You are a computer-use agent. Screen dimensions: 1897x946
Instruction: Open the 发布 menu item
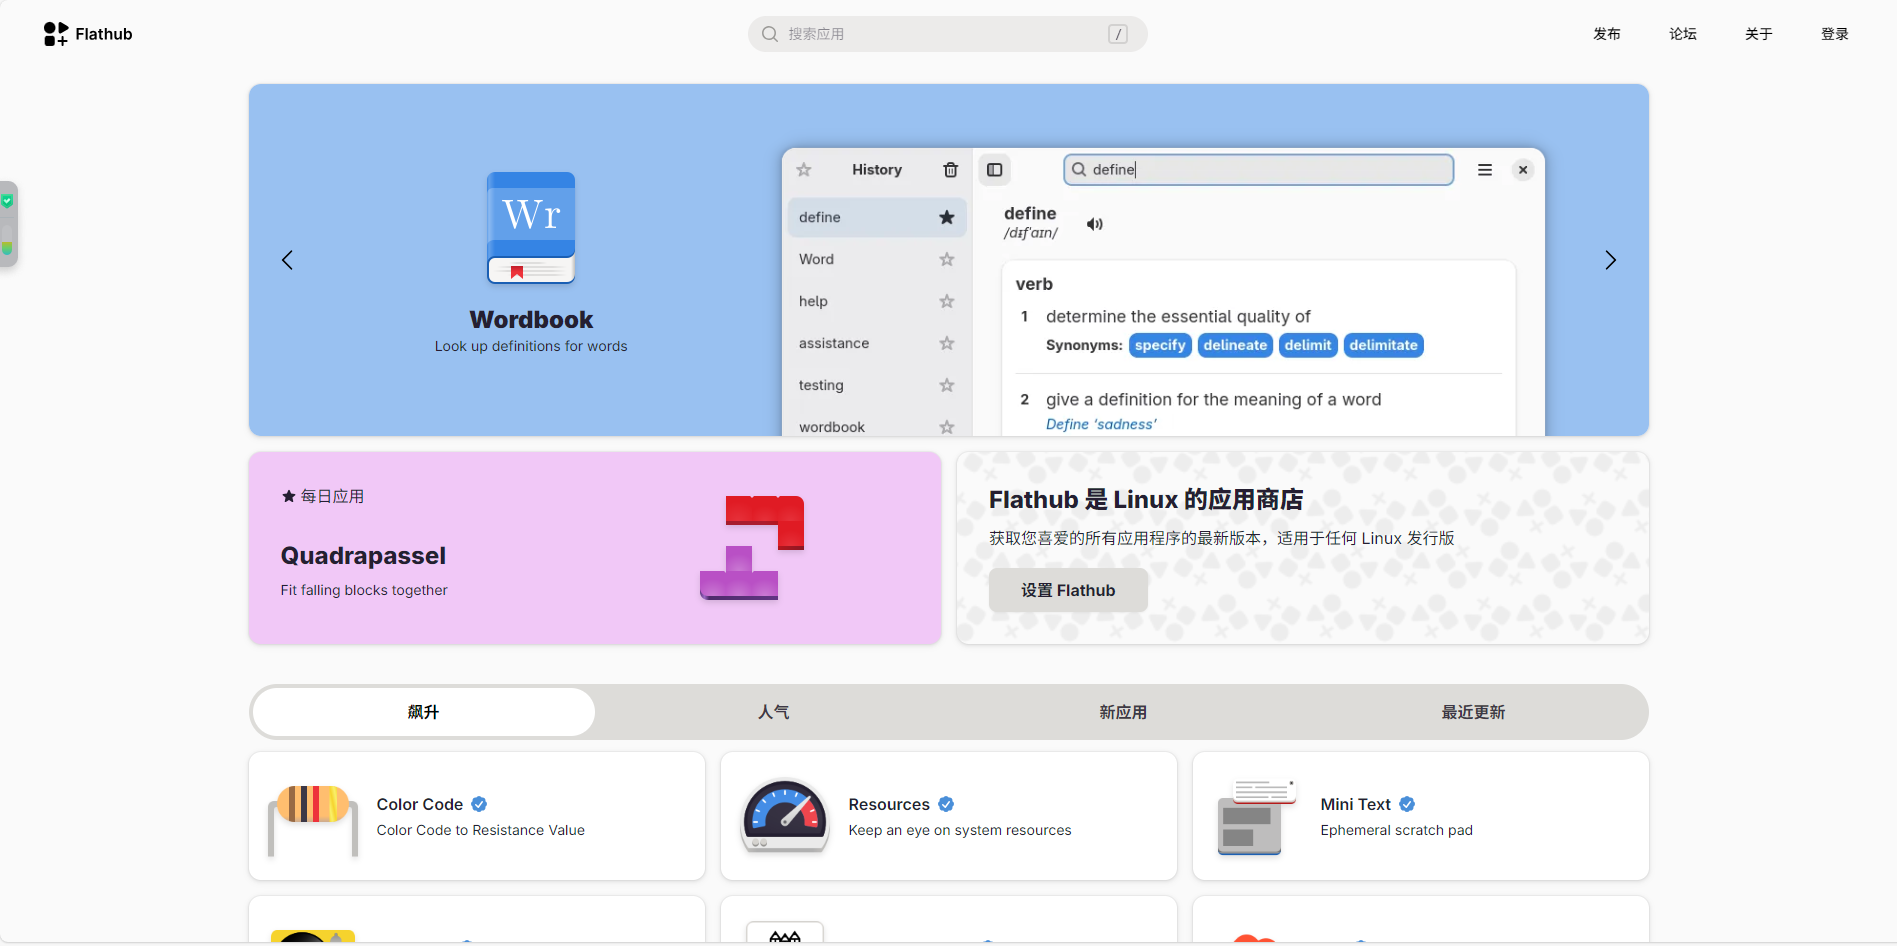click(x=1606, y=34)
